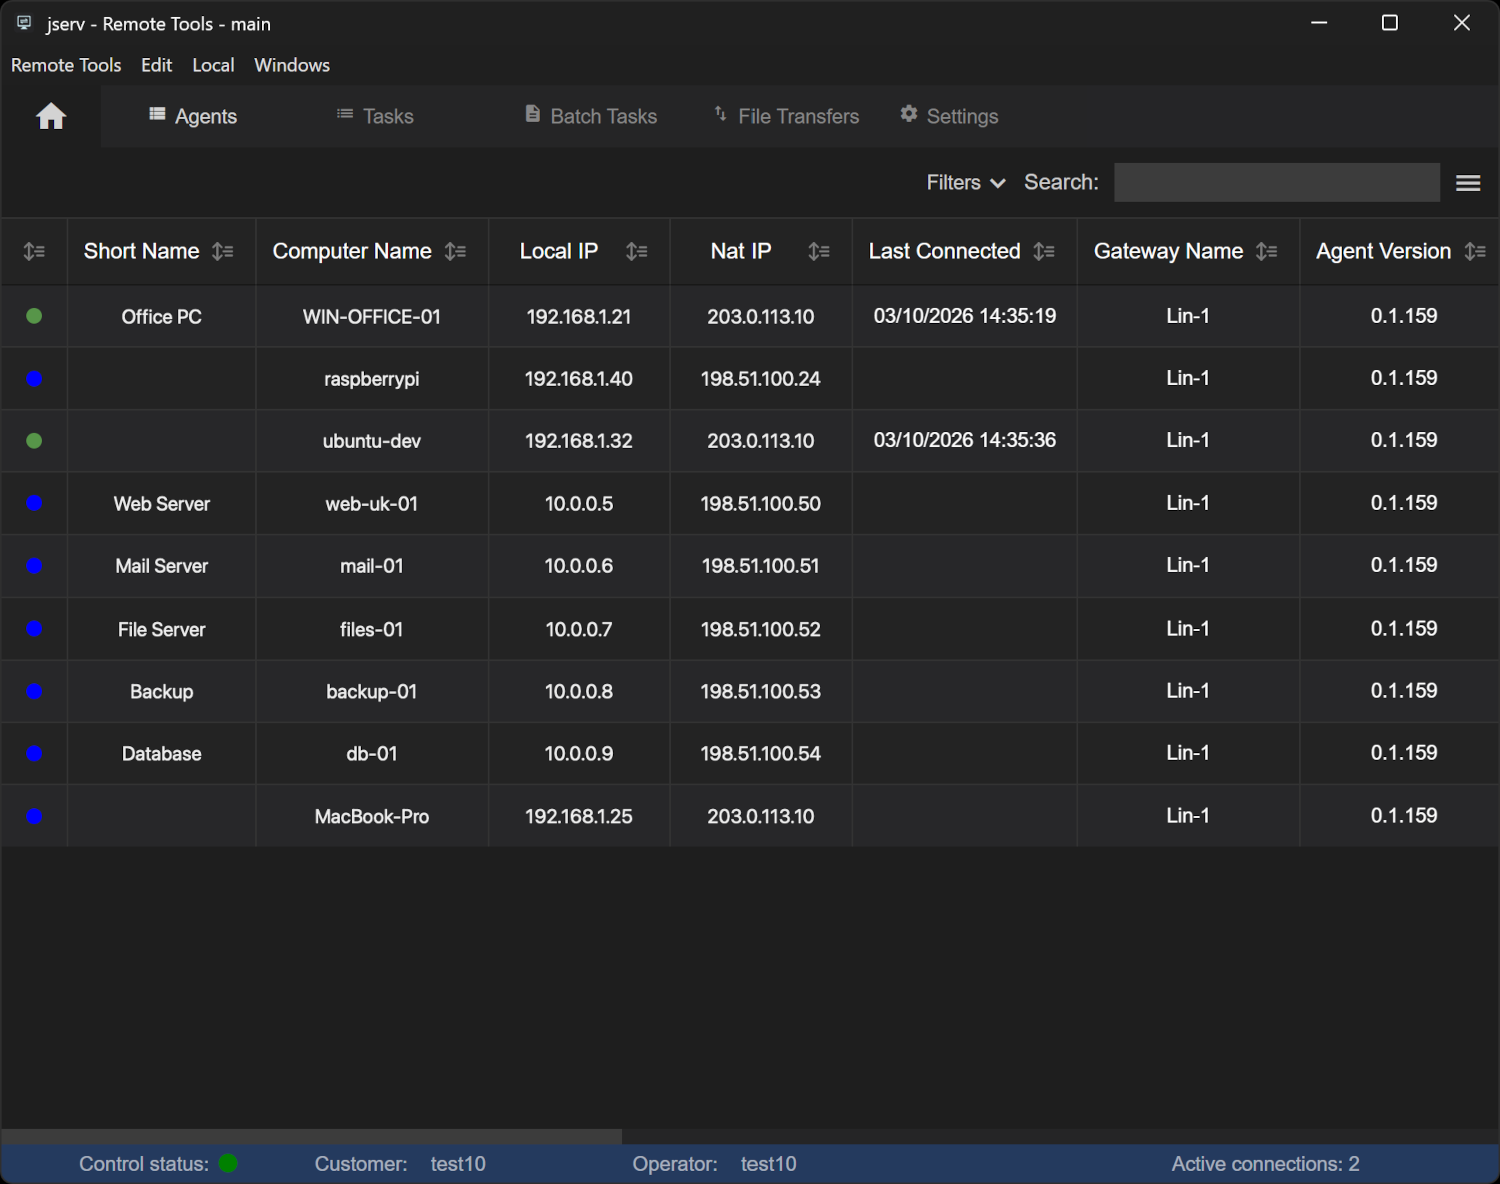Sort by the status column icon

(x=34, y=252)
